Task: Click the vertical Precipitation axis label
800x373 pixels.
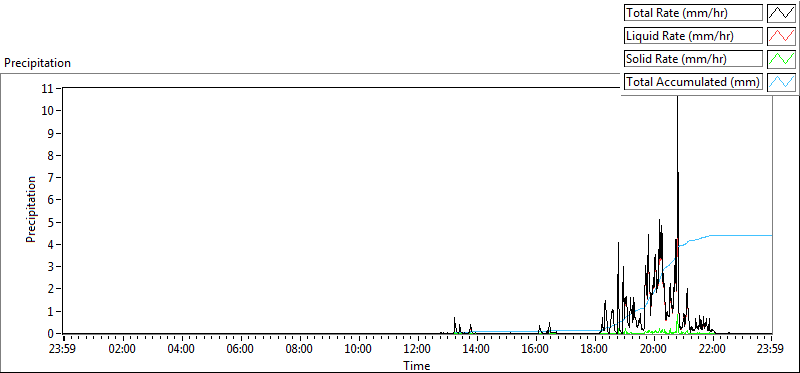Action: click(x=31, y=209)
